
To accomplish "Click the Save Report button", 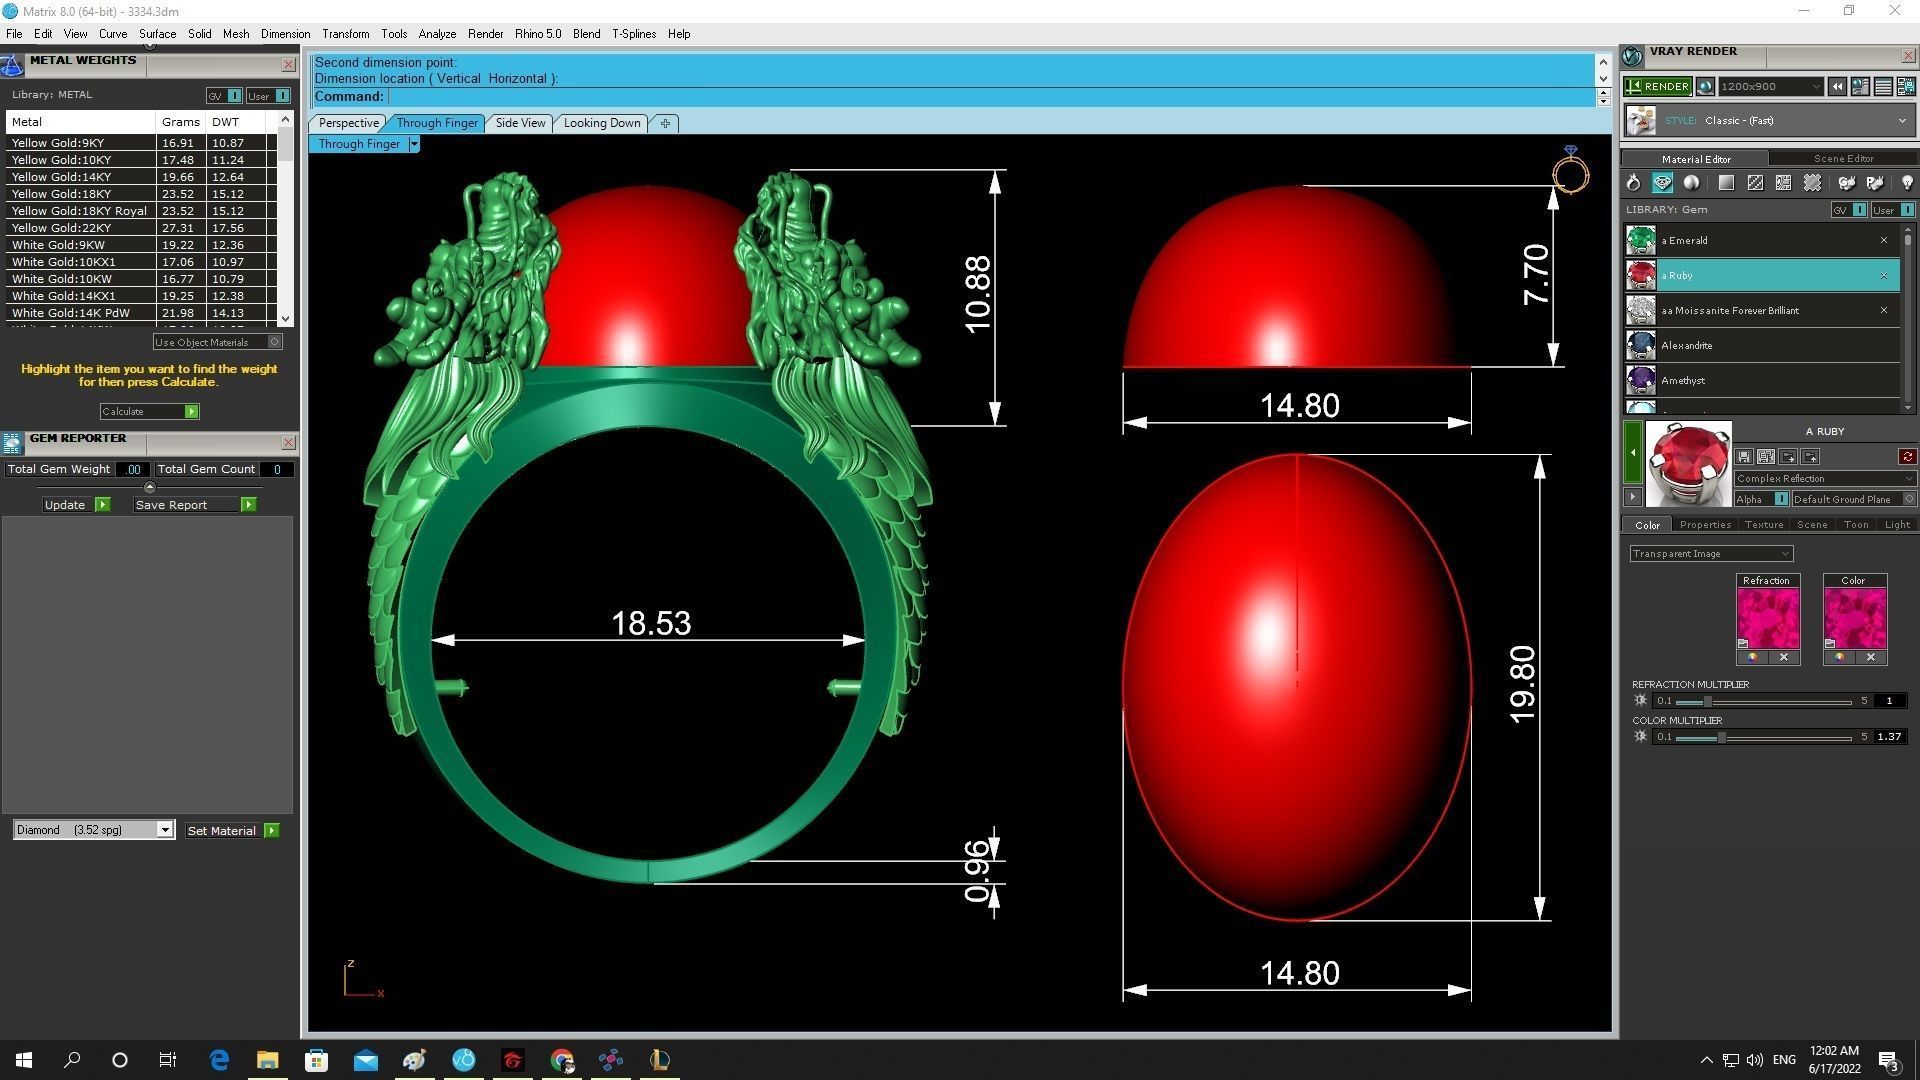I will (x=195, y=505).
